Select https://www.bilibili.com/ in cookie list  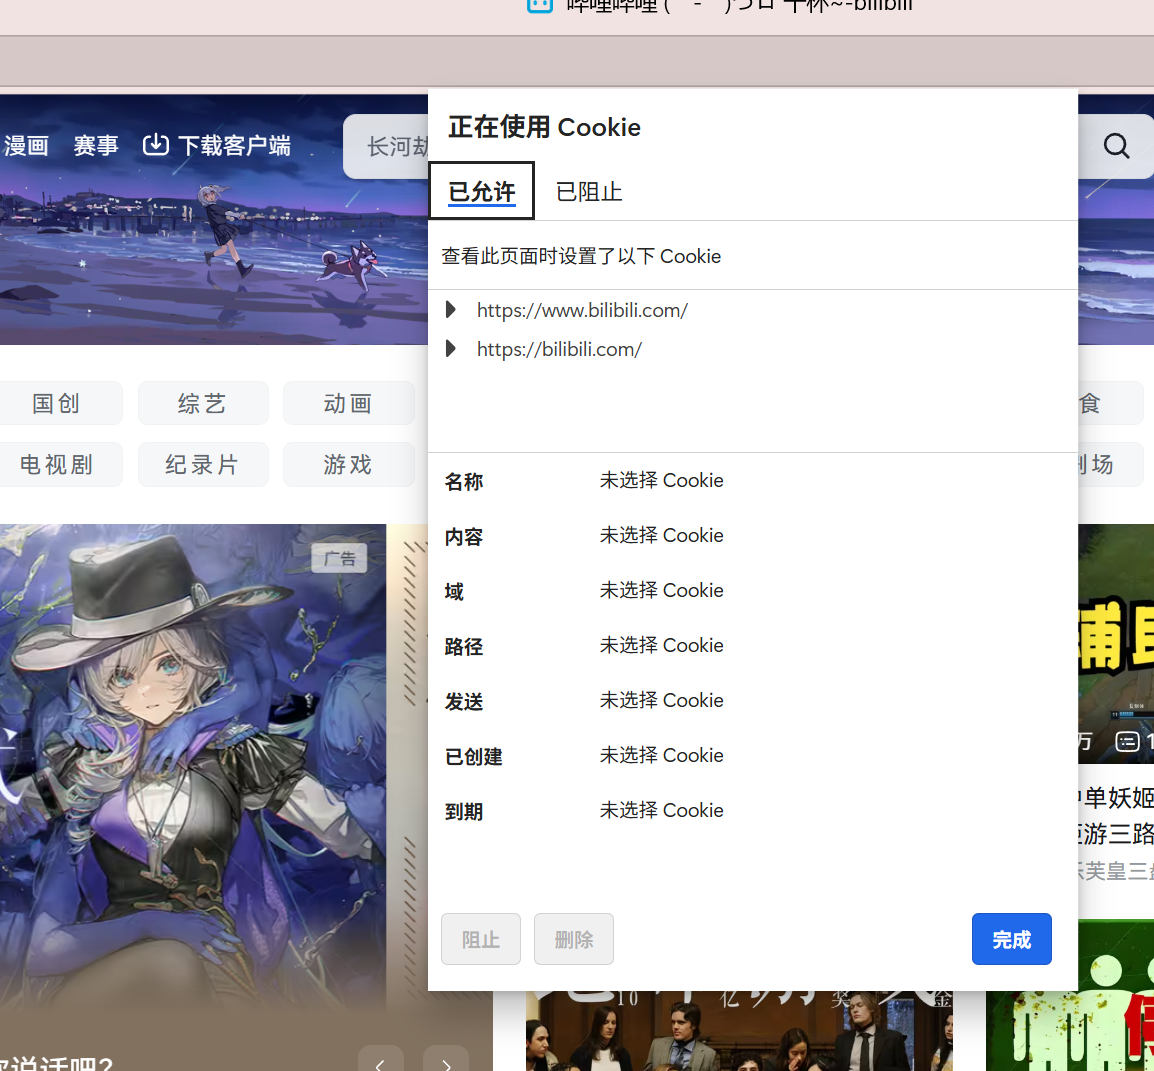point(582,310)
